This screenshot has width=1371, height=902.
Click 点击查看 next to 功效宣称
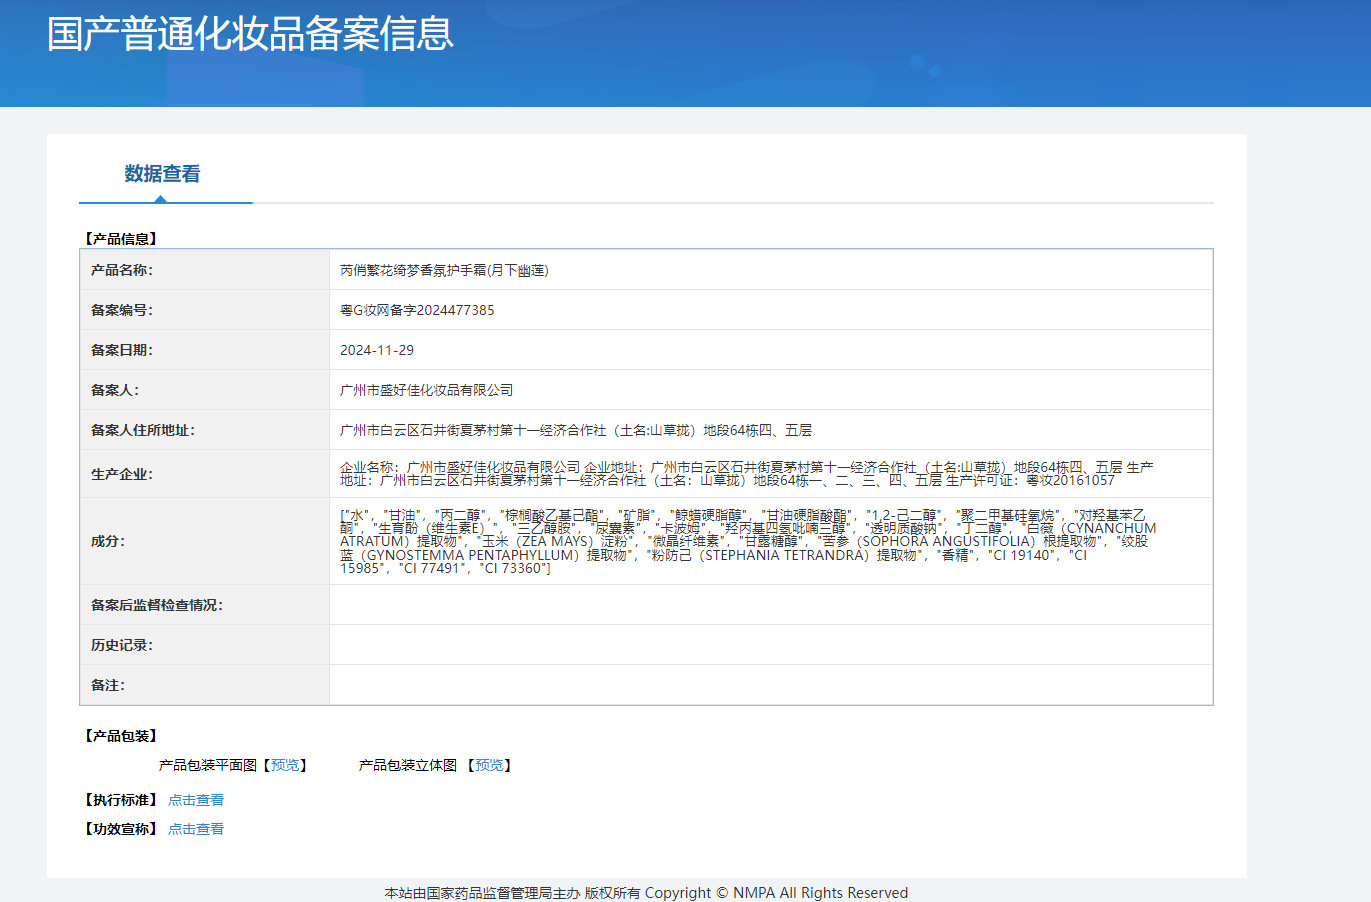[x=196, y=829]
